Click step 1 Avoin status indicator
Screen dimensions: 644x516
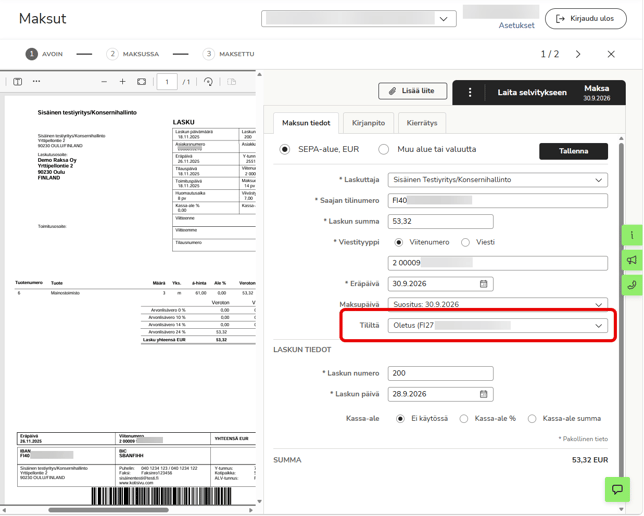(x=44, y=54)
